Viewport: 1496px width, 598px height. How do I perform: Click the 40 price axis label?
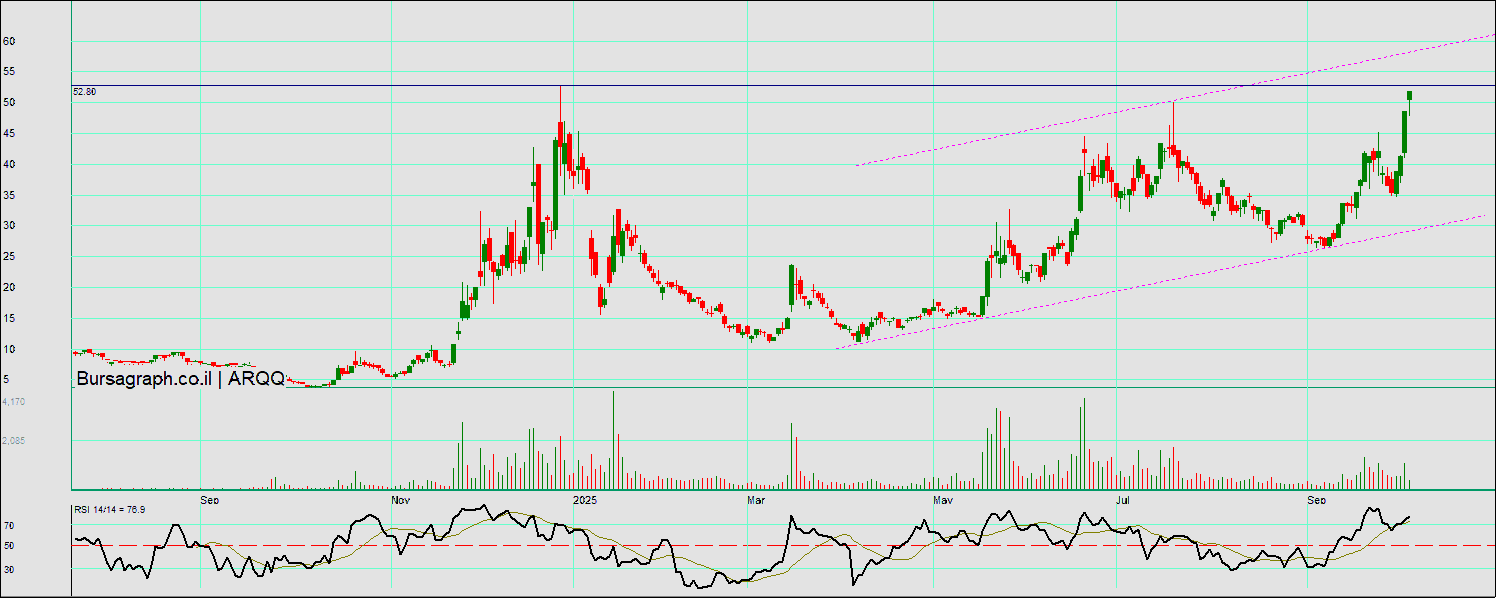[x=8, y=165]
